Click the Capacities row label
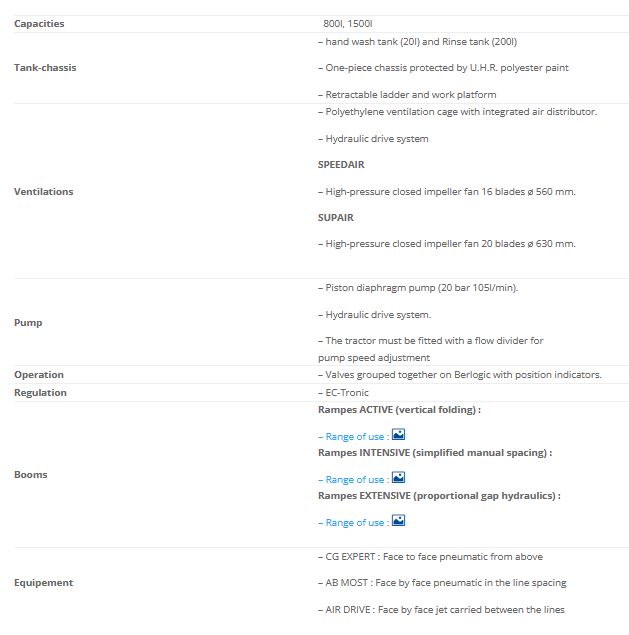The height and width of the screenshot is (635, 629). pos(40,23)
